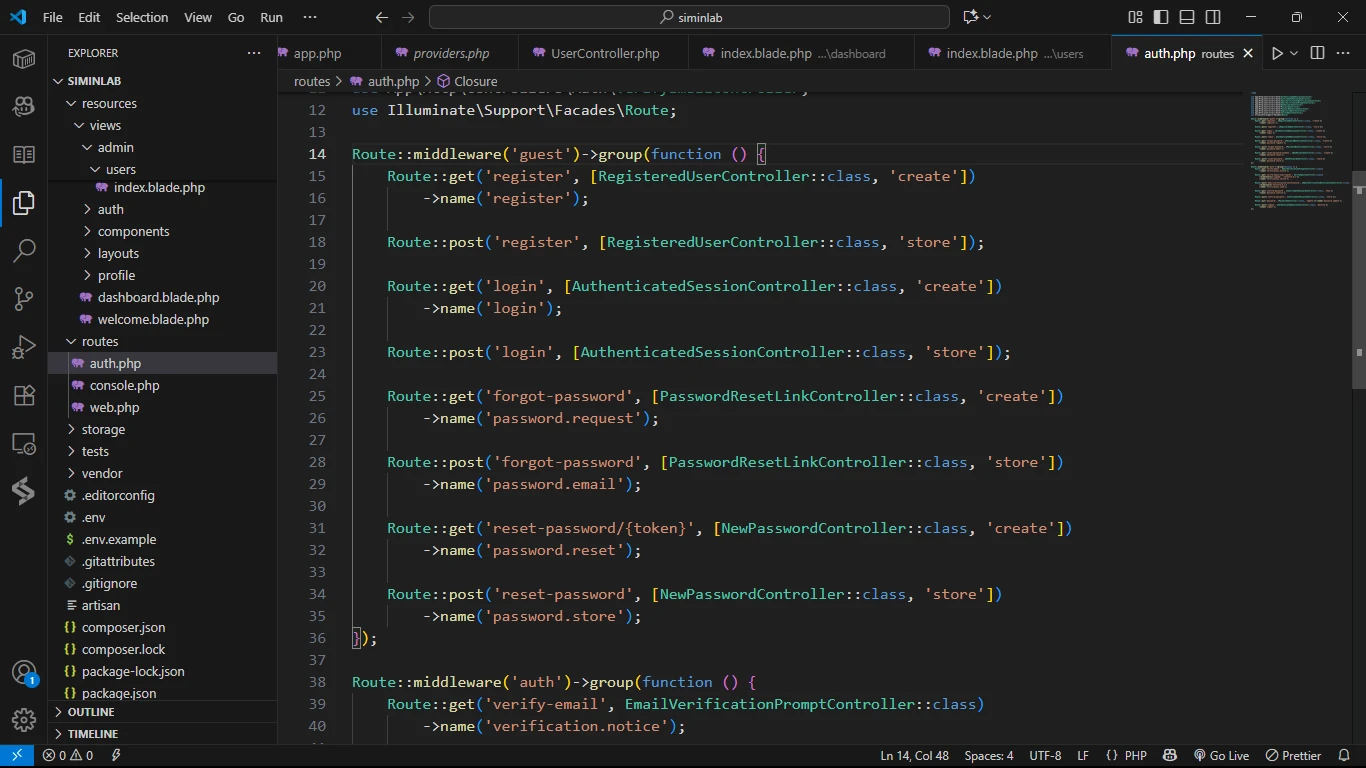Toggle the Panel layout button

(x=1187, y=17)
